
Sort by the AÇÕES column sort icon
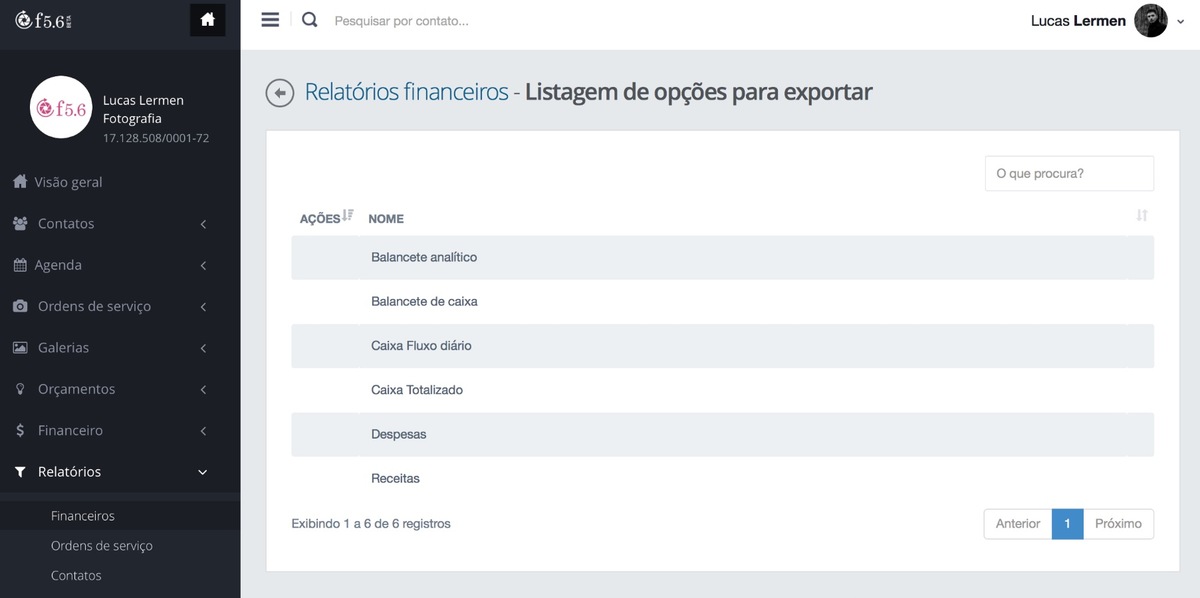348,215
